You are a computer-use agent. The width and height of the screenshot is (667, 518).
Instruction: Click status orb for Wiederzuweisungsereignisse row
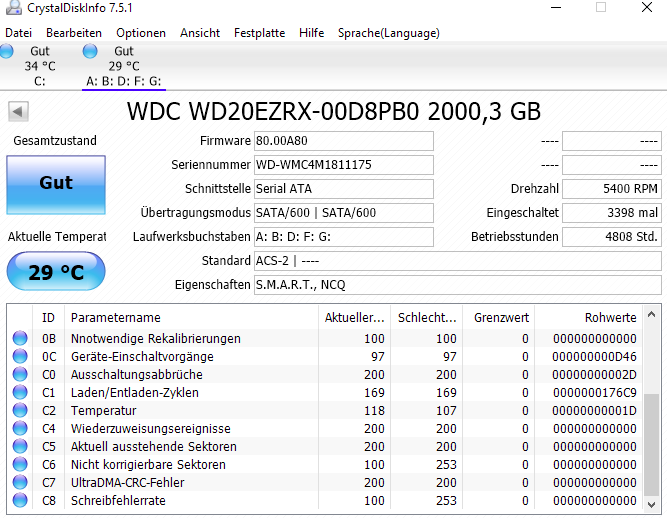coord(20,428)
